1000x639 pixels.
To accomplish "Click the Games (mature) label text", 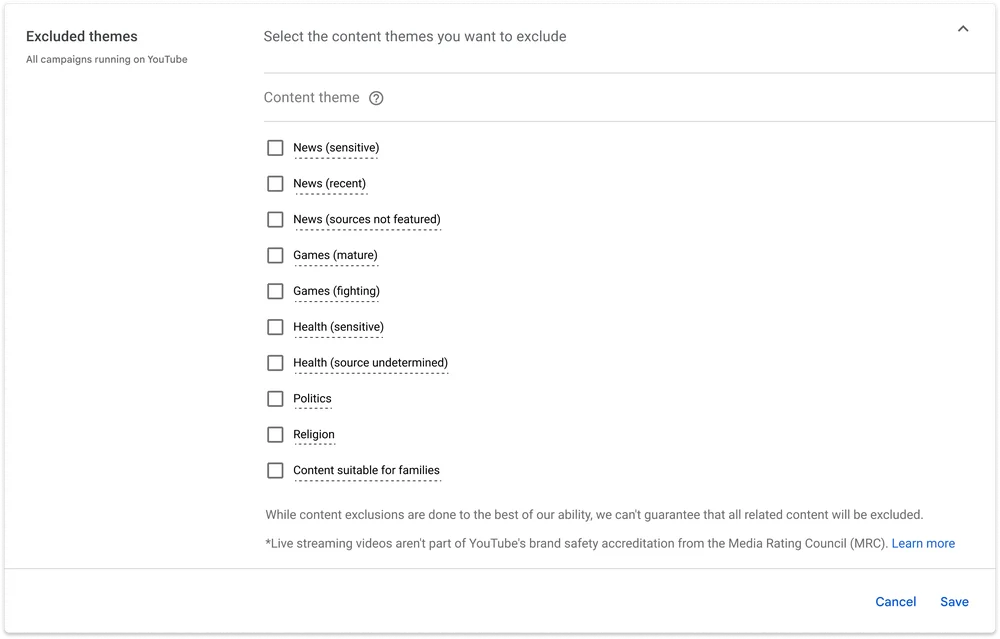I will coord(335,256).
